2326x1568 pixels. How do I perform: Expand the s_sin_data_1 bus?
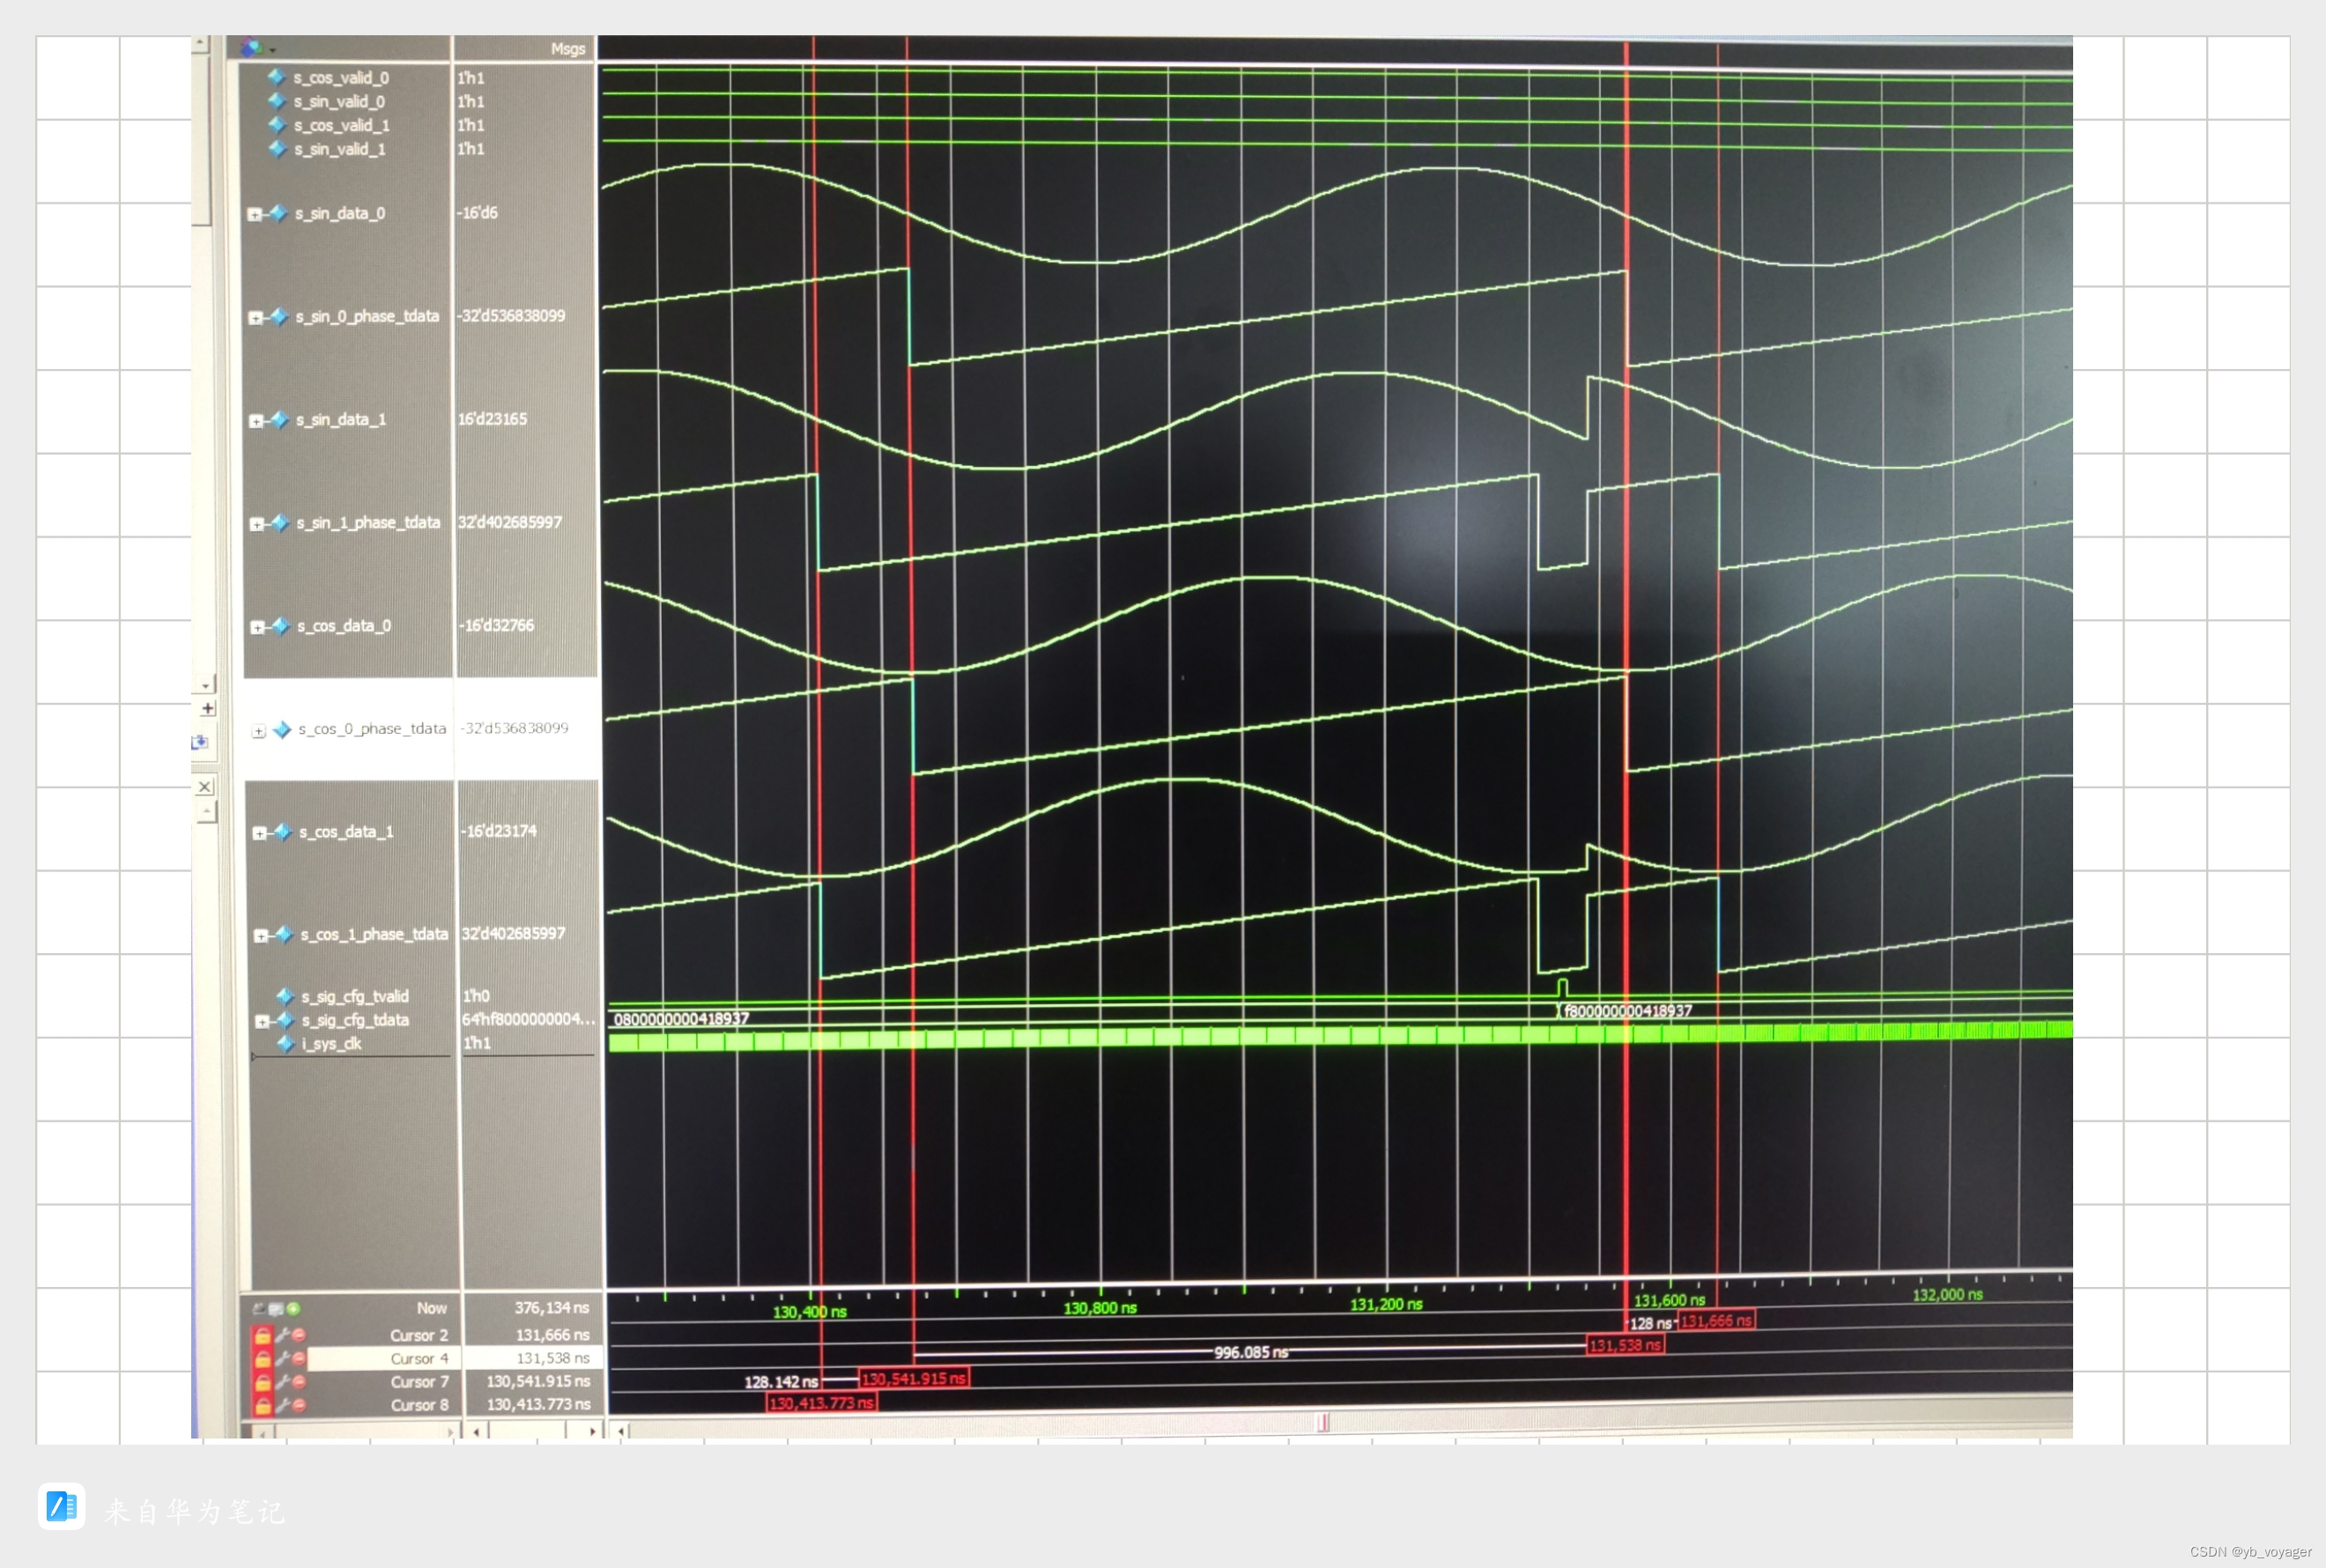pyautogui.click(x=256, y=422)
